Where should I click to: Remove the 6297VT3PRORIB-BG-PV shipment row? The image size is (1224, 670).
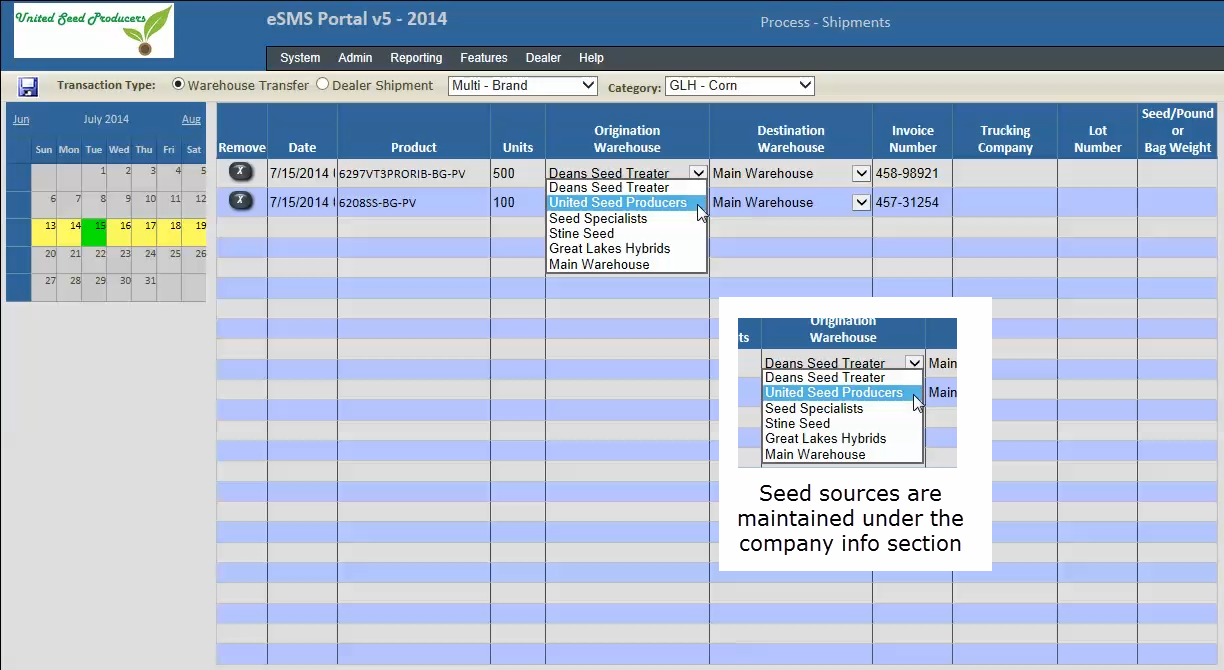[241, 172]
